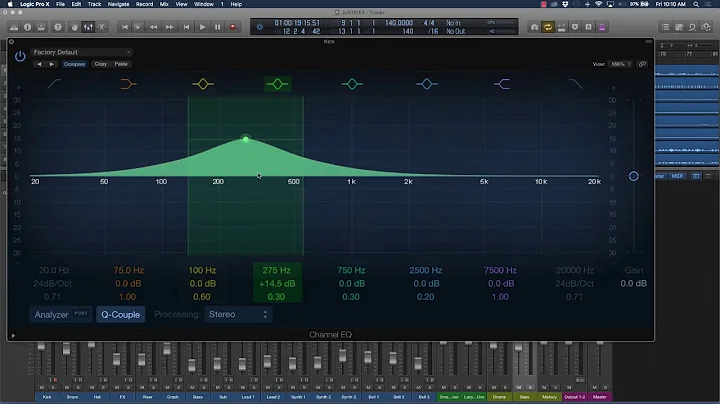Screen dimensions: 720x404
Task: Click the Record transport button
Action: click(x=233, y=27)
